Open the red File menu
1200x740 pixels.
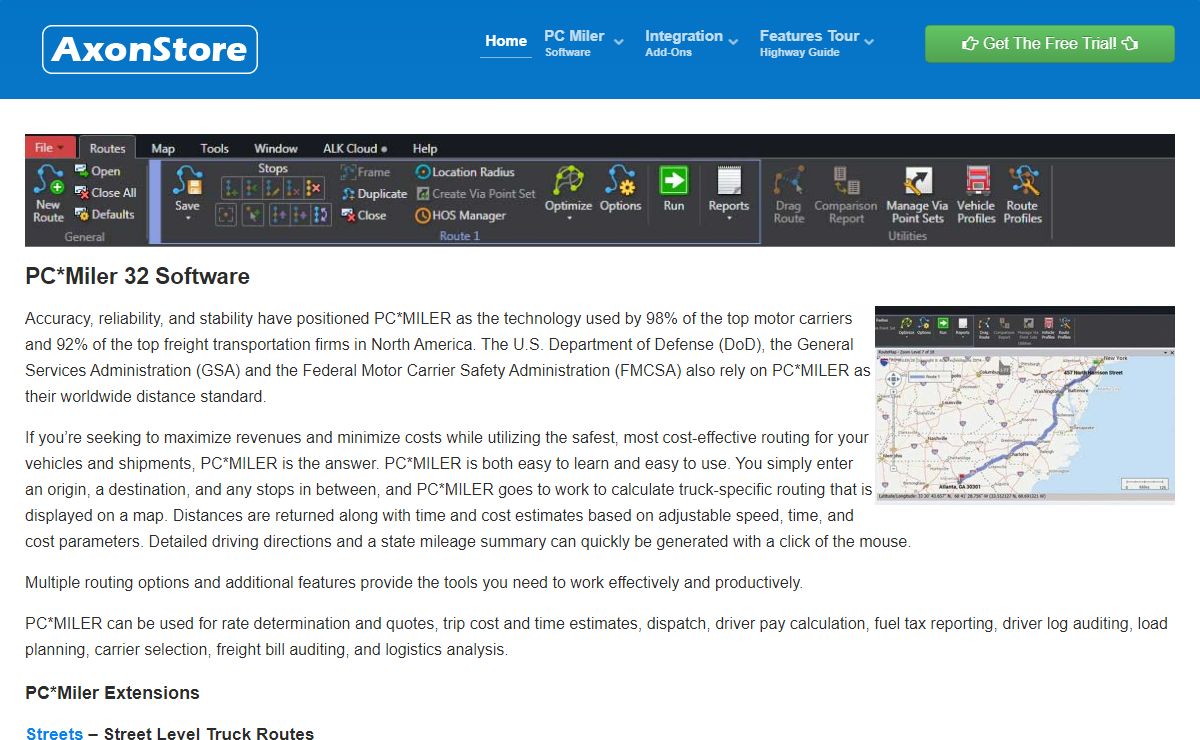(50, 147)
